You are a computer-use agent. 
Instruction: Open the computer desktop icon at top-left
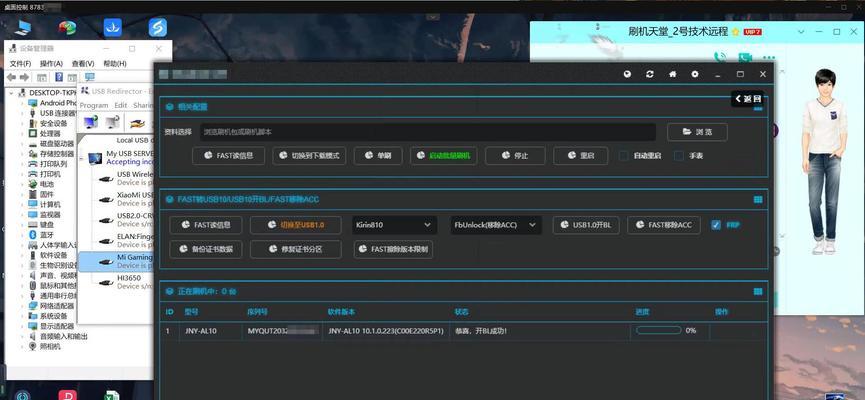(x=23, y=27)
